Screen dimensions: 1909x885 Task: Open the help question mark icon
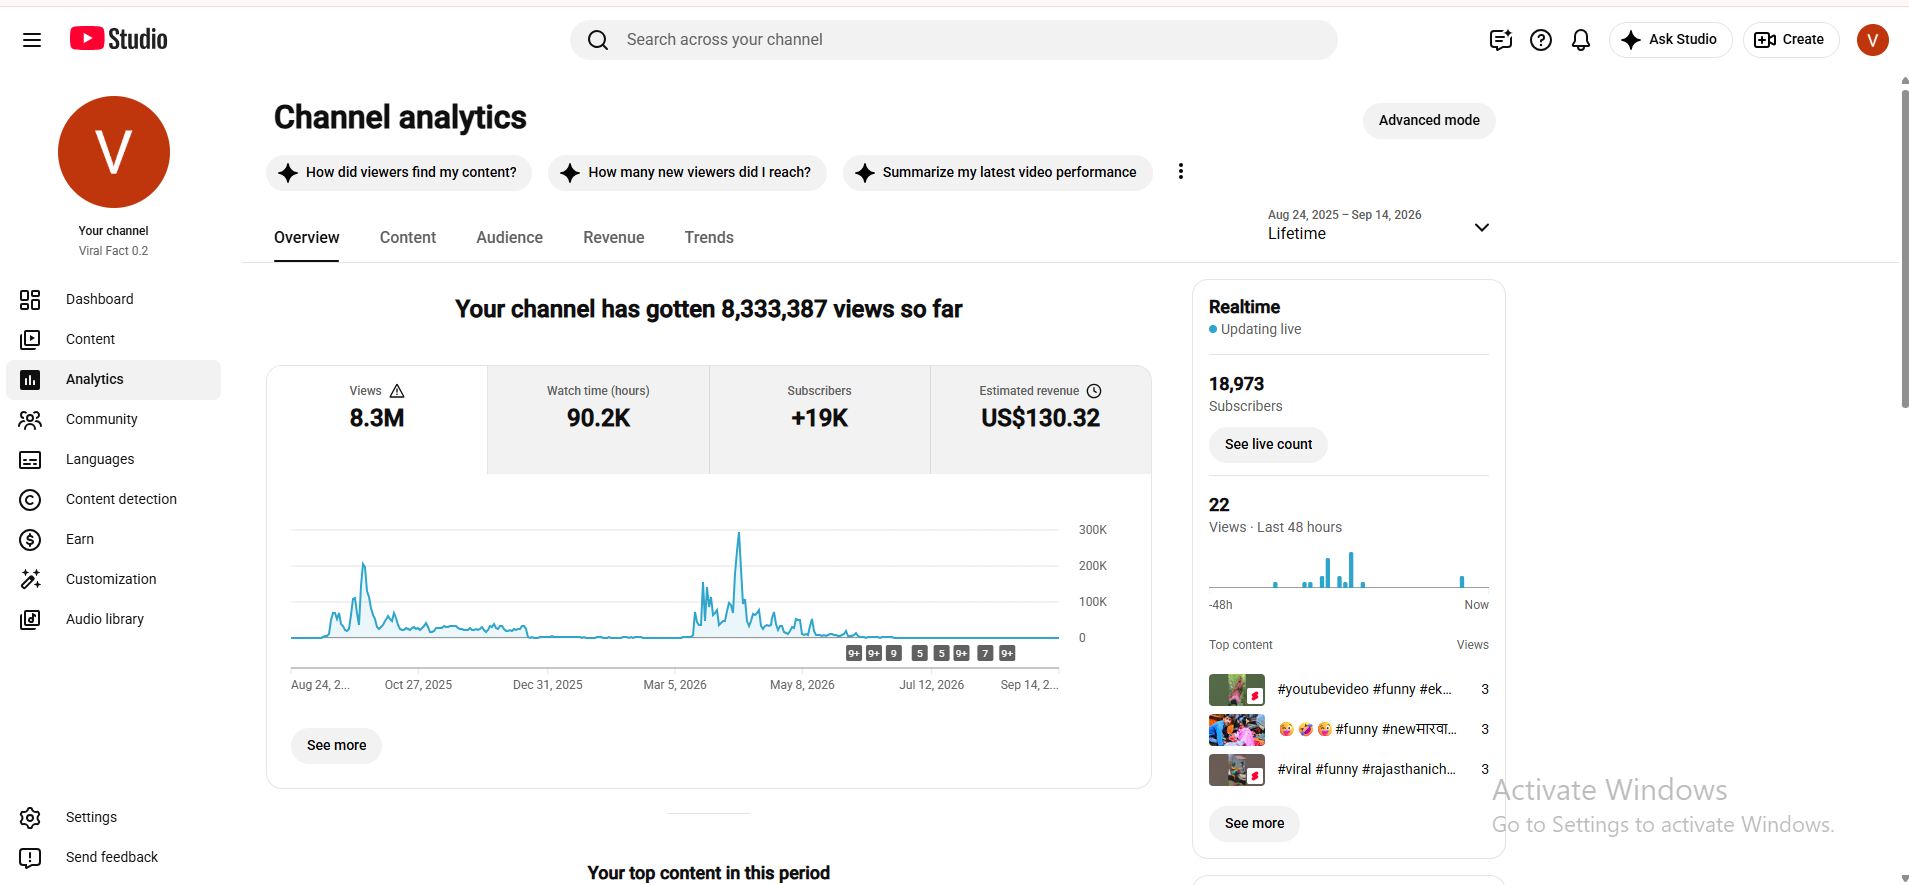(x=1541, y=40)
